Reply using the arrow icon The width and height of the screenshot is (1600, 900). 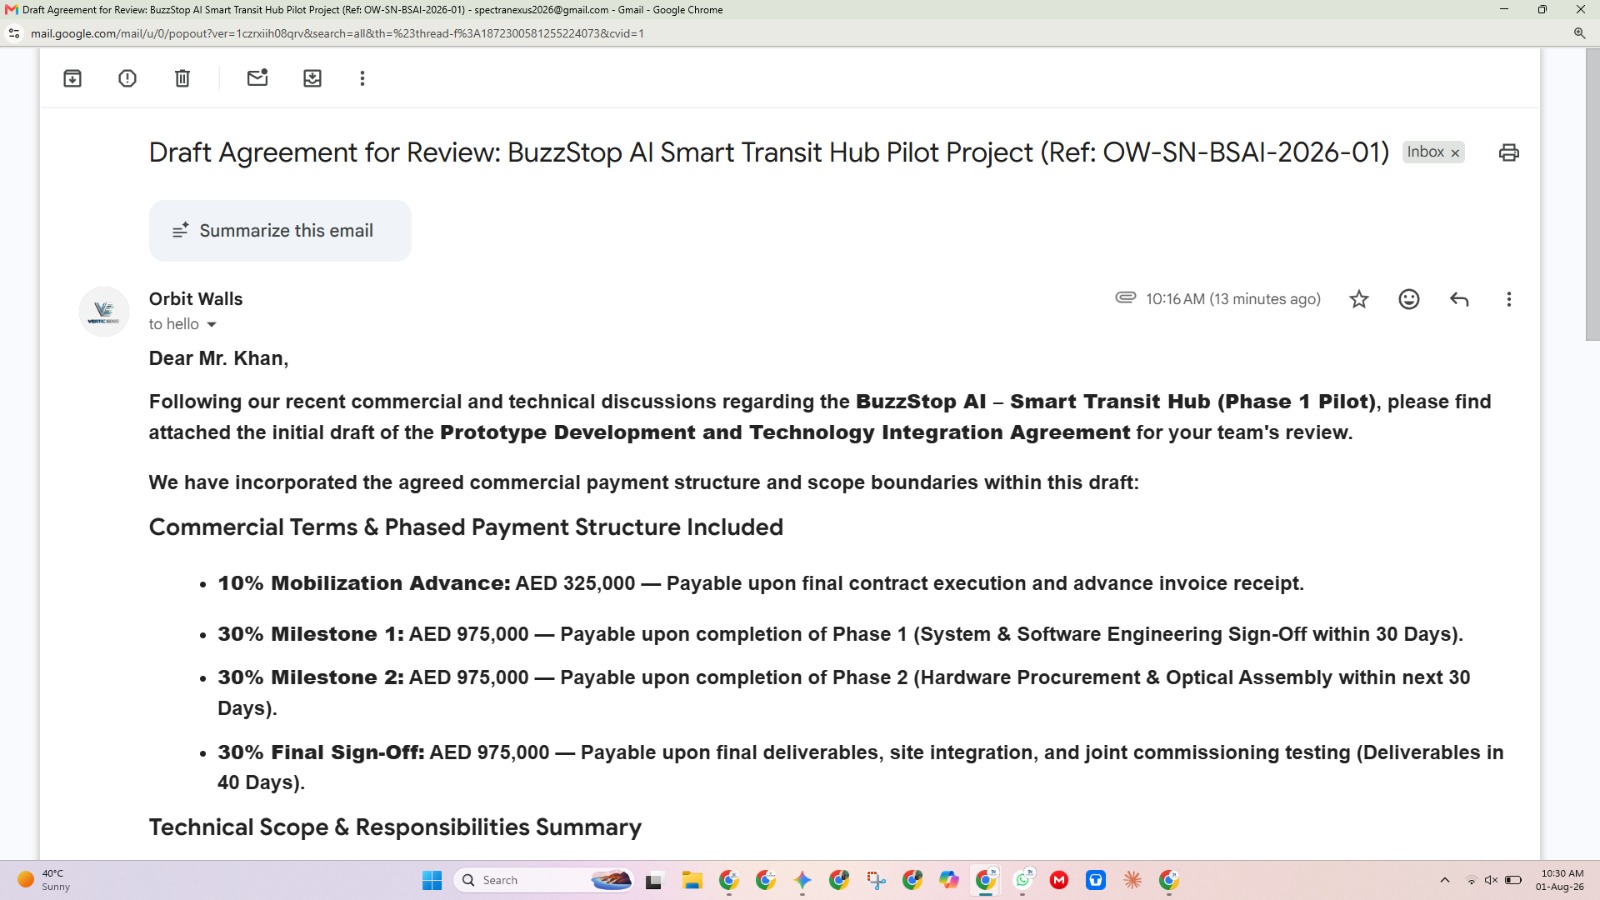pos(1459,299)
